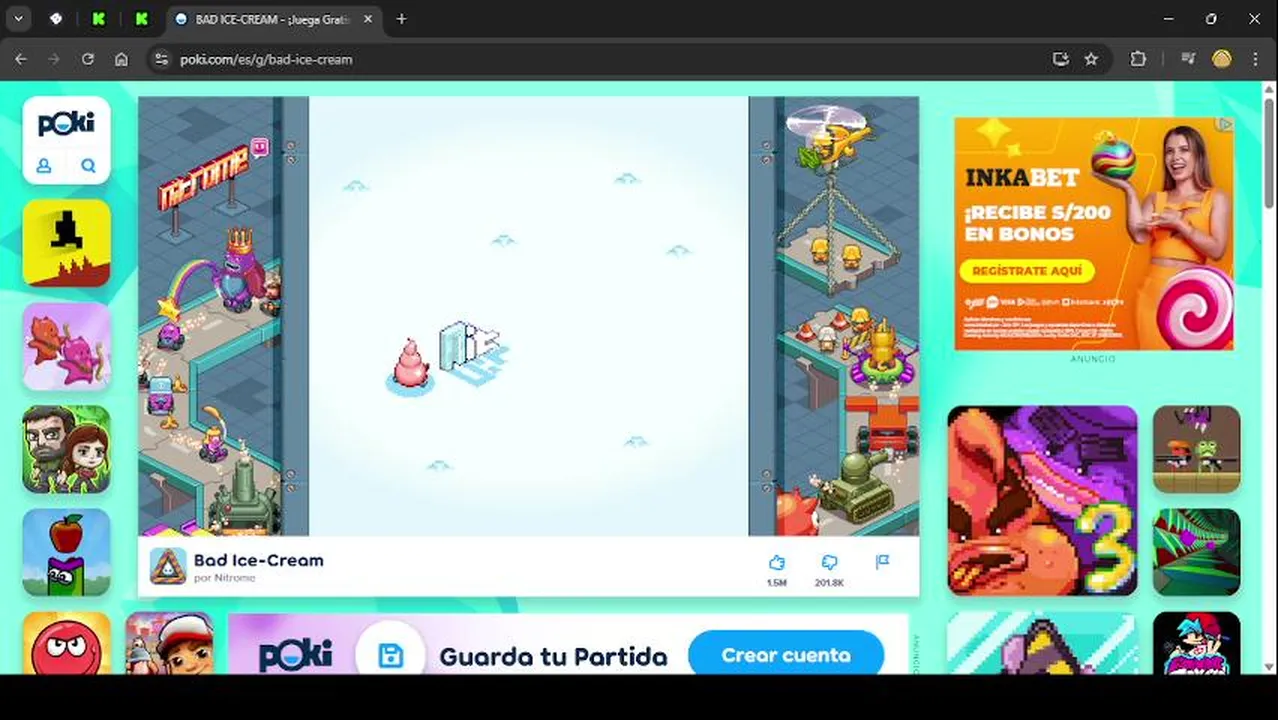This screenshot has width=1278, height=720.
Task: Close the BAD ICE-CREAM tab
Action: point(367,19)
